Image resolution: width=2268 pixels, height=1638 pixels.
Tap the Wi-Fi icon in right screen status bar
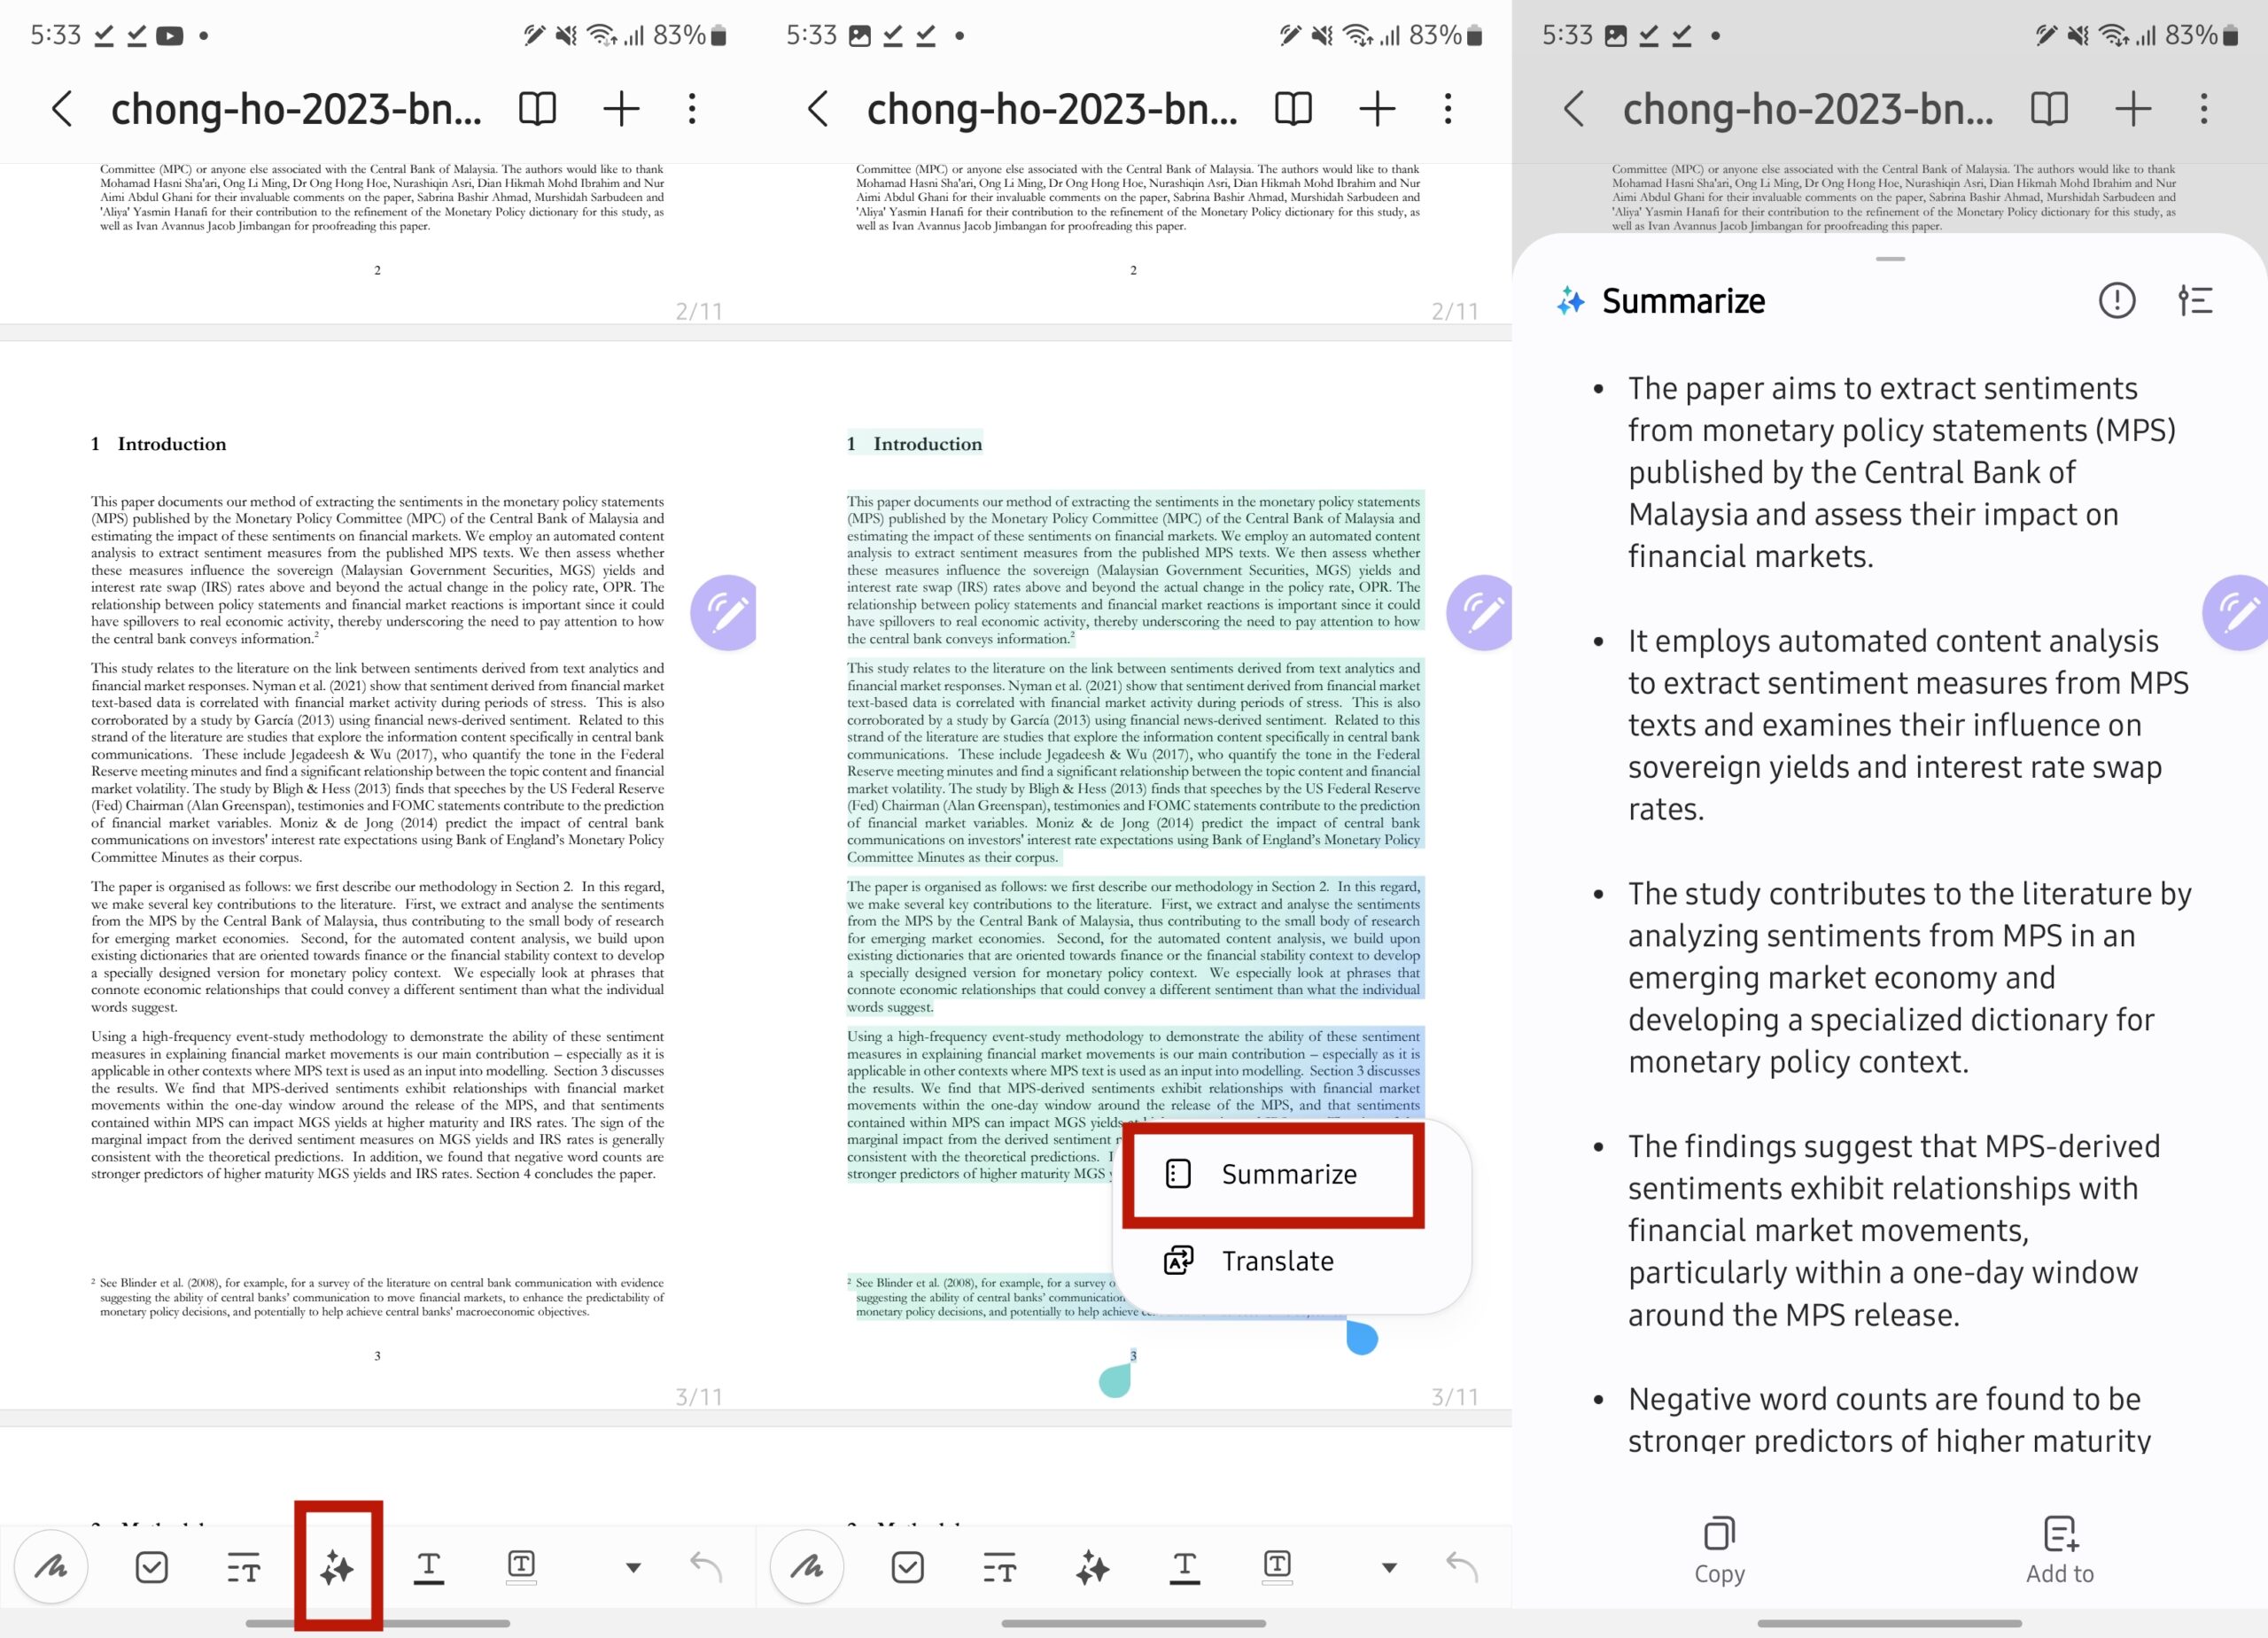tap(2113, 36)
